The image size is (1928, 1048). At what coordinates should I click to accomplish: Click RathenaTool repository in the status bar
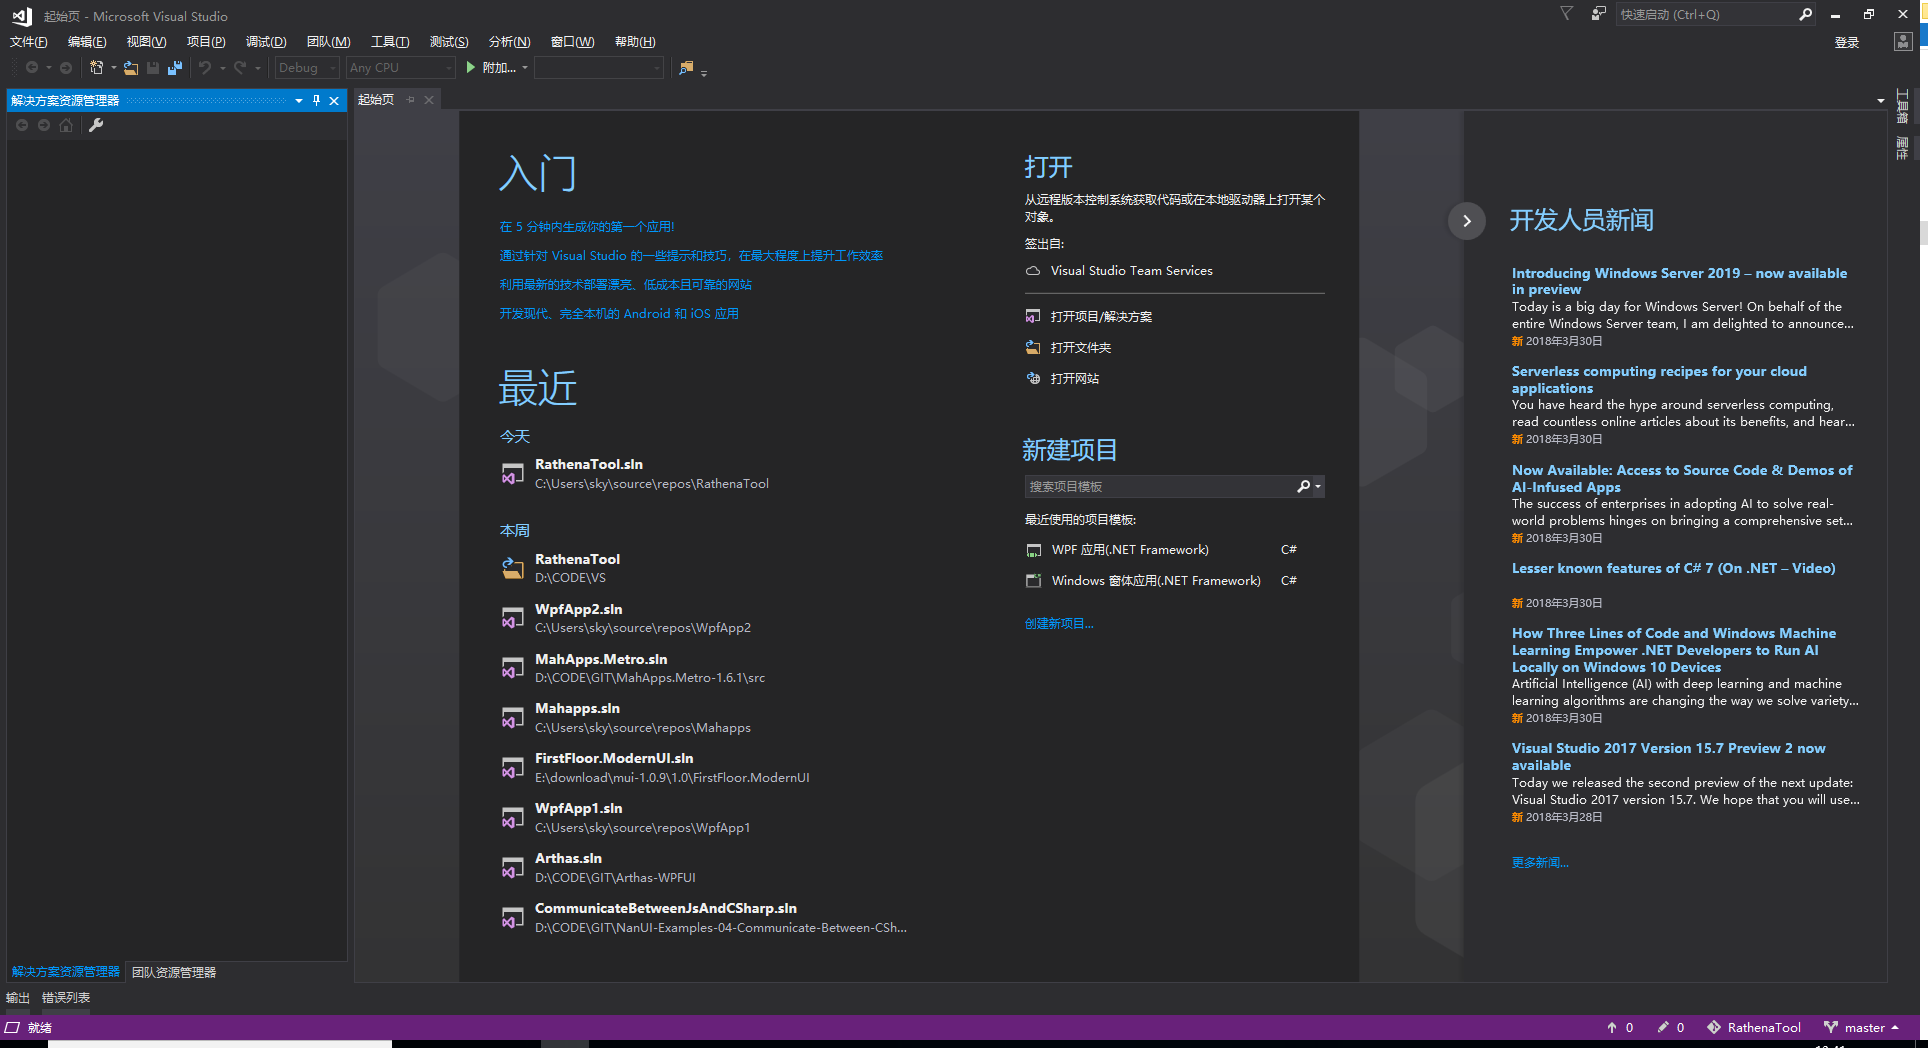[1753, 1027]
